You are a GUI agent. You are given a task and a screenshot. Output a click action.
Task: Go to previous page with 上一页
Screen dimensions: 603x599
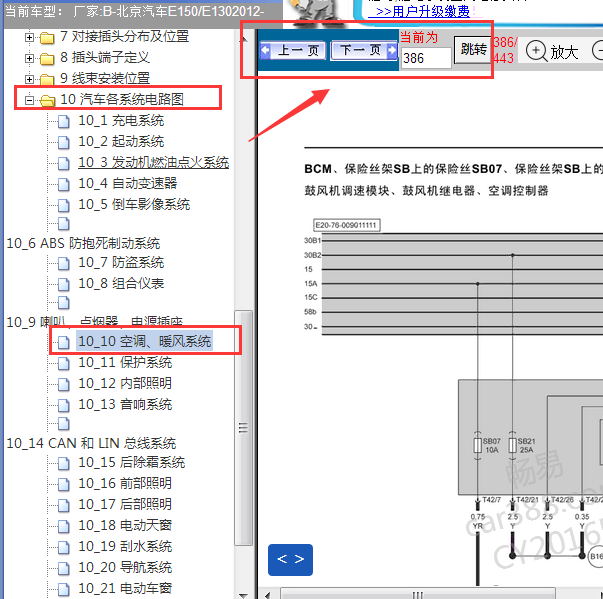[293, 50]
